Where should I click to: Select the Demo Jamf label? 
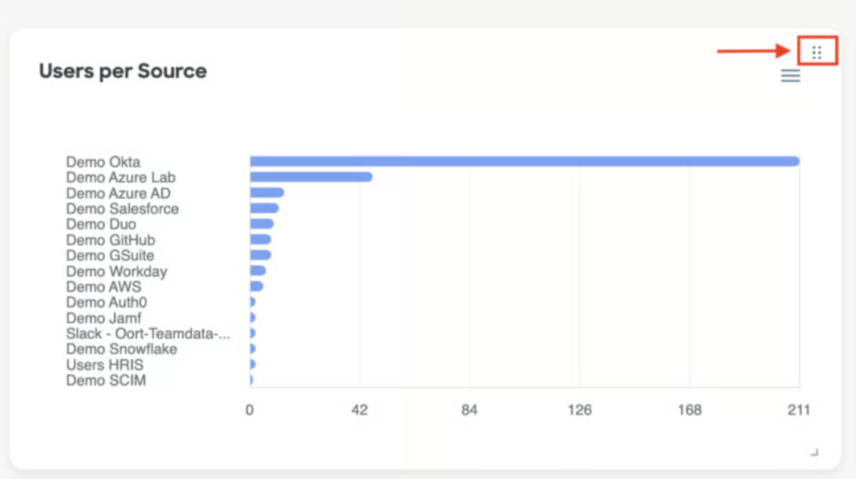(x=104, y=318)
